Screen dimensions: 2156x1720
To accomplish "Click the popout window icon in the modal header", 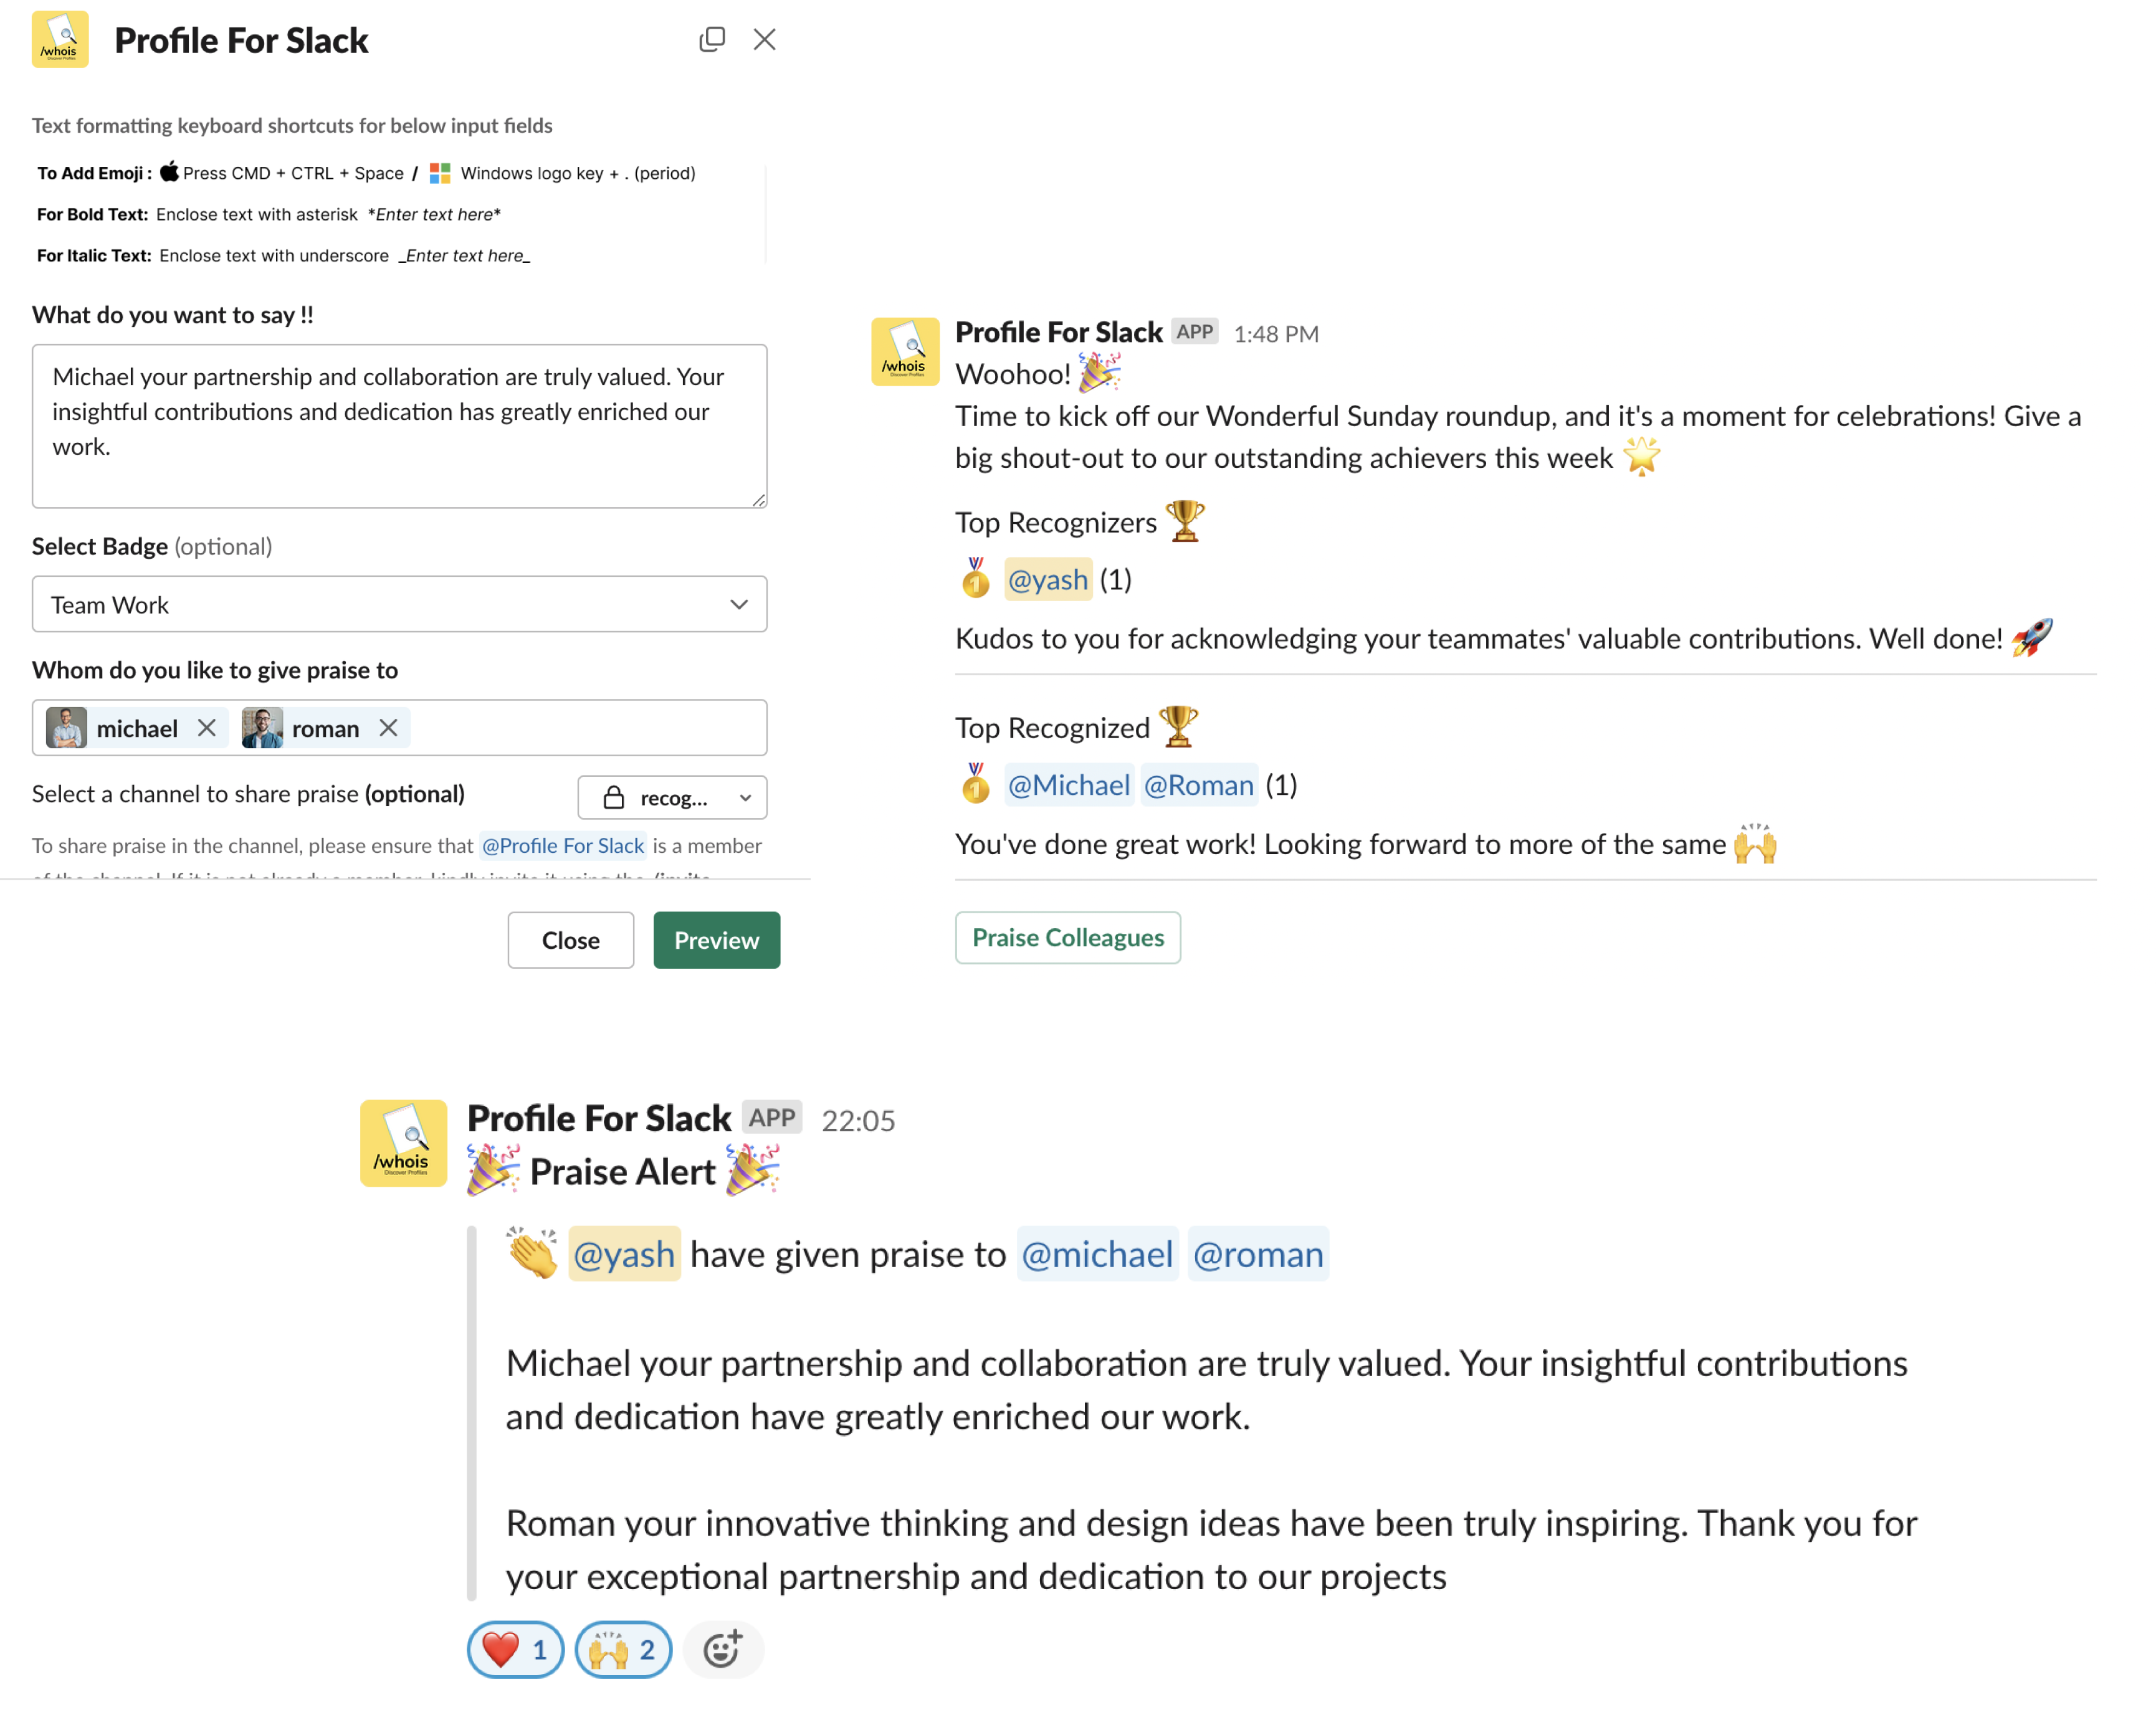I will (x=712, y=39).
